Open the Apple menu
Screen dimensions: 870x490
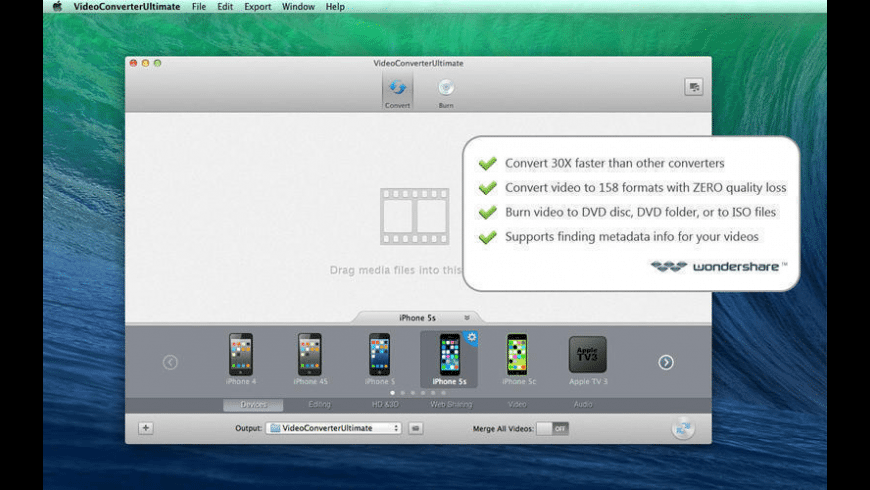pyautogui.click(x=57, y=7)
